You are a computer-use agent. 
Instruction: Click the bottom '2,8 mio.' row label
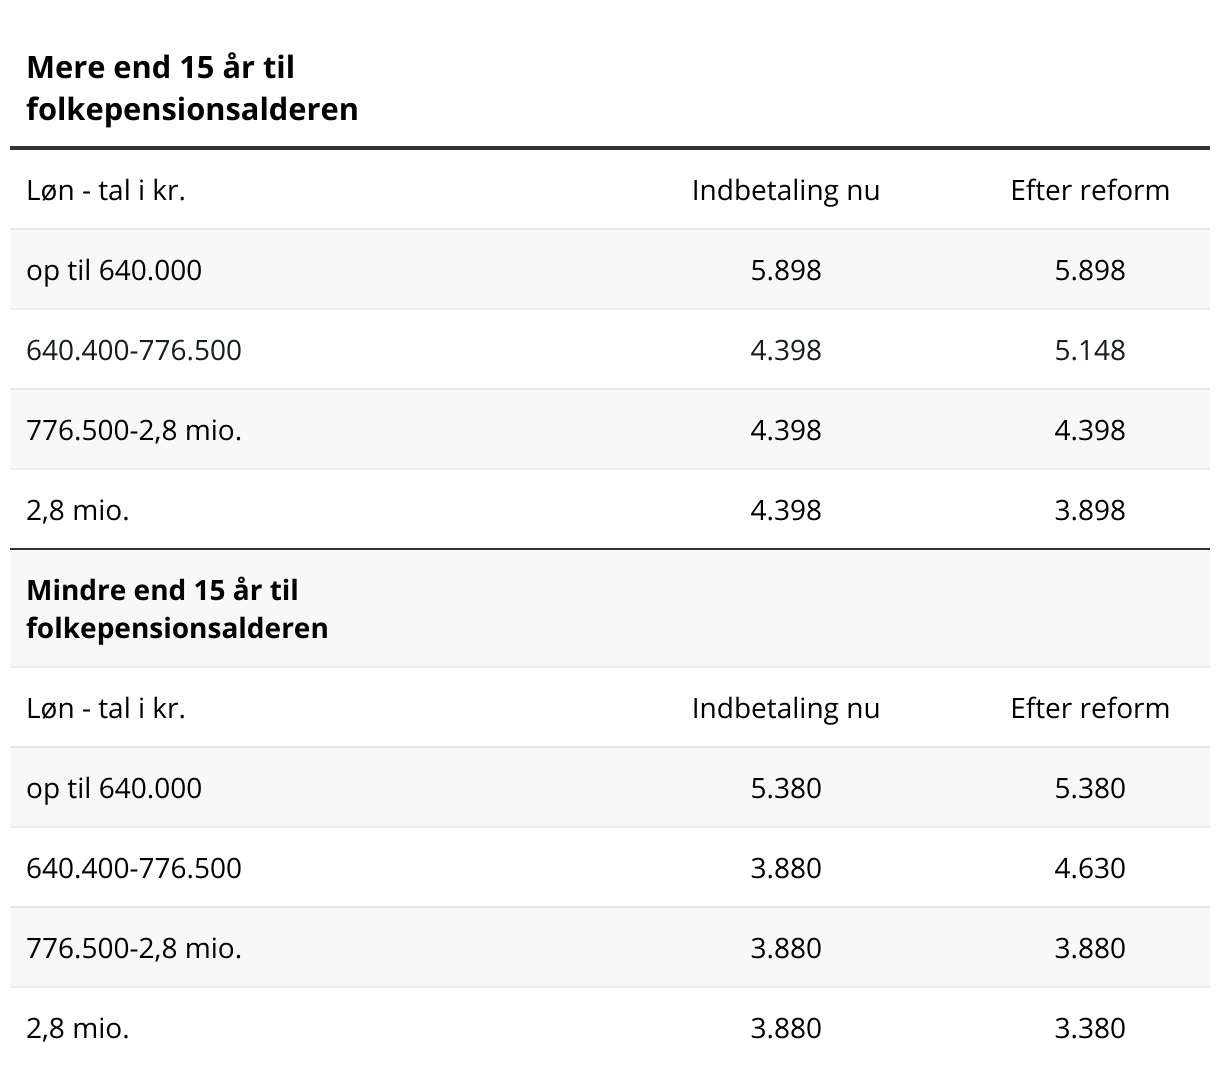click(x=78, y=1028)
